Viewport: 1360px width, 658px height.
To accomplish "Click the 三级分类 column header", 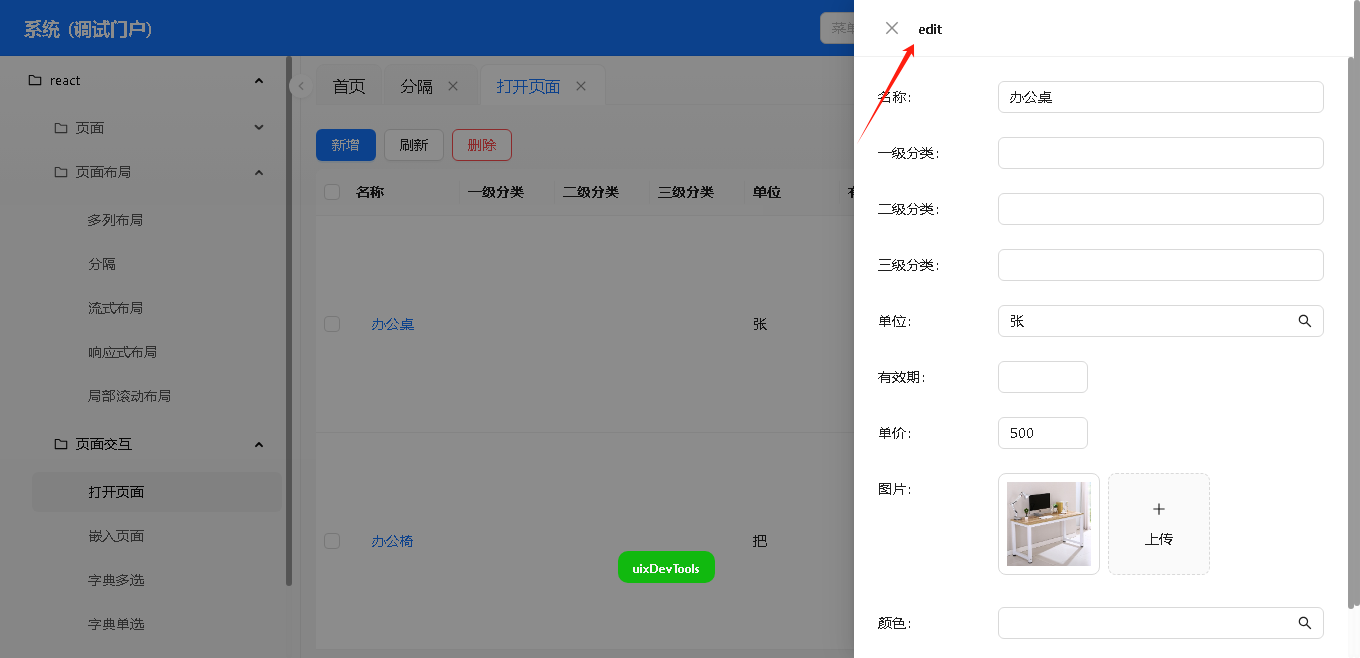I will click(x=686, y=192).
